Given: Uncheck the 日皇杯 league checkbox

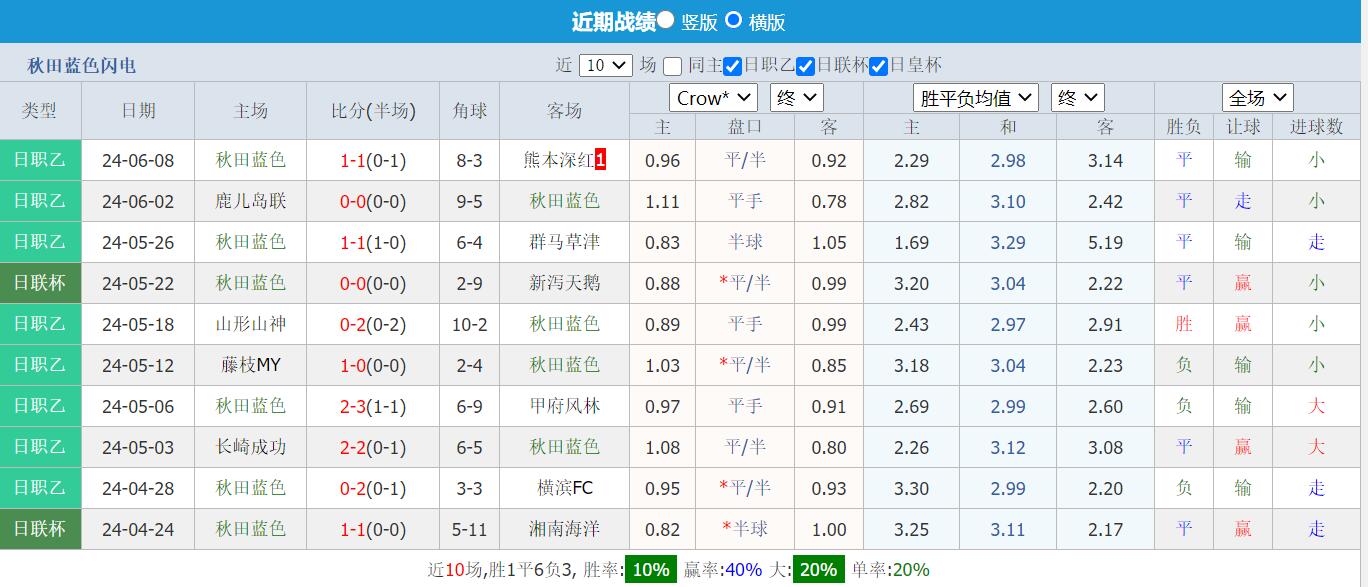Looking at the screenshot, I should (879, 66).
